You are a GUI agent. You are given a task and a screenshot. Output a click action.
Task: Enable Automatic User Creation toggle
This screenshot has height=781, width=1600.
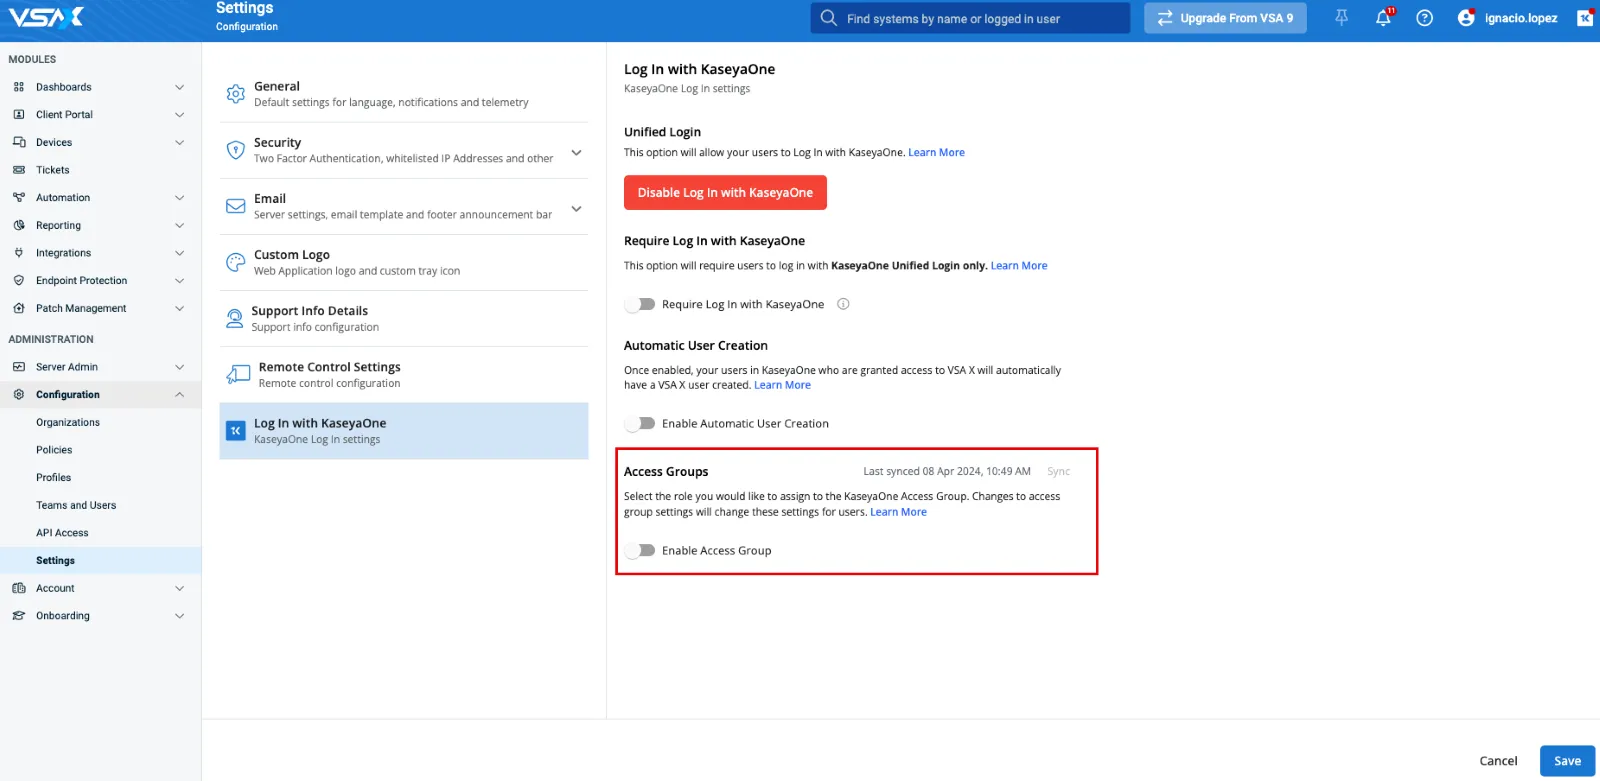tap(640, 424)
